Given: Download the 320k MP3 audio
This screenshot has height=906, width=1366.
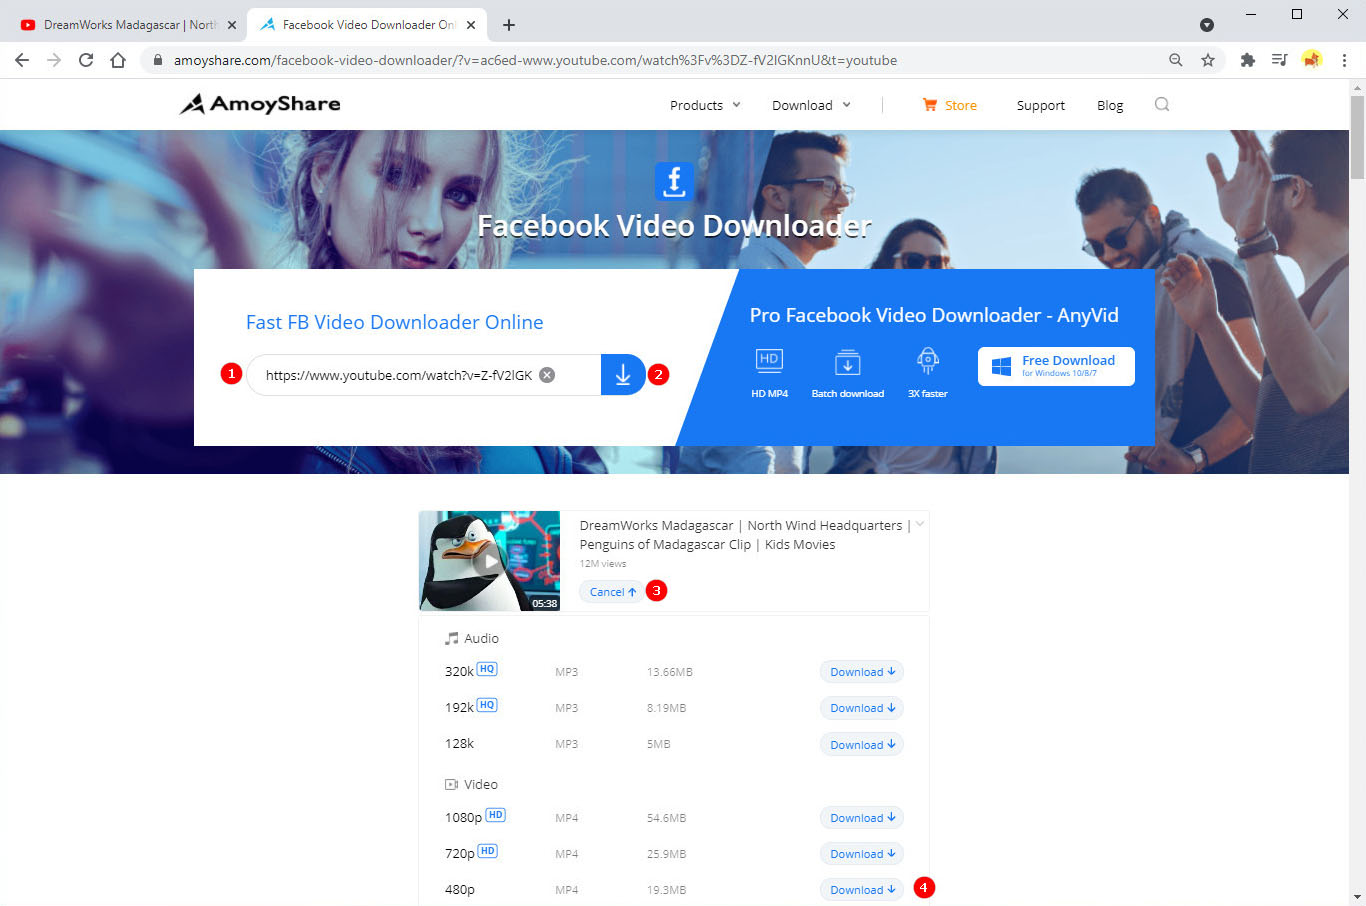Looking at the screenshot, I should 862,672.
